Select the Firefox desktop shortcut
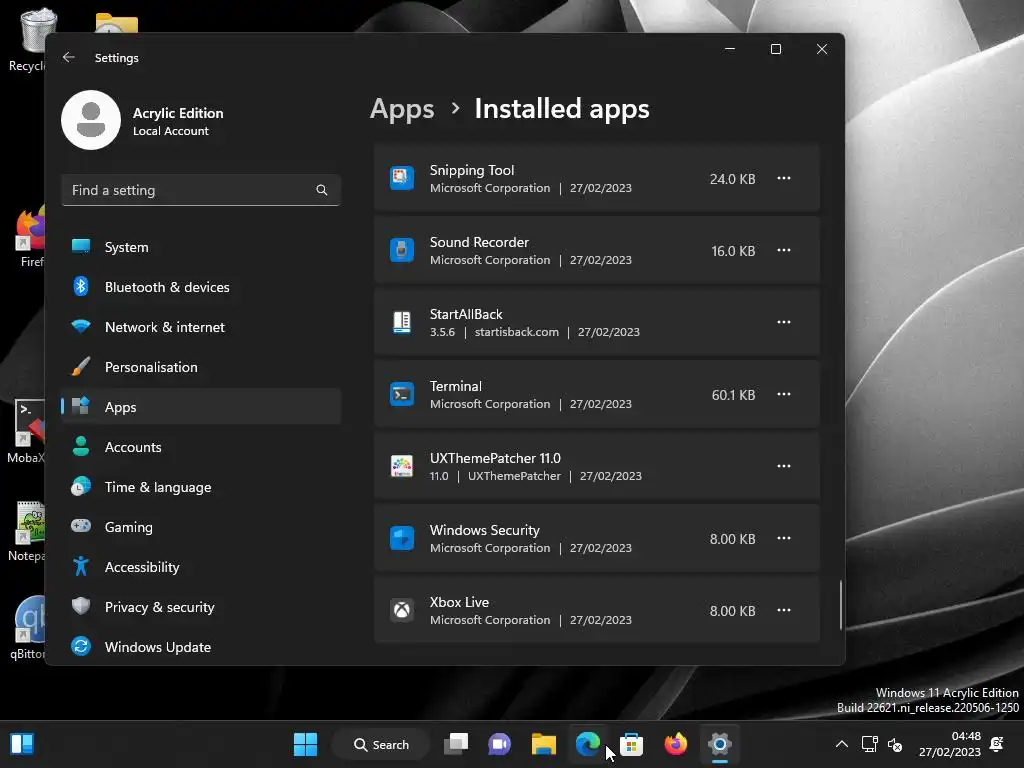 29,238
